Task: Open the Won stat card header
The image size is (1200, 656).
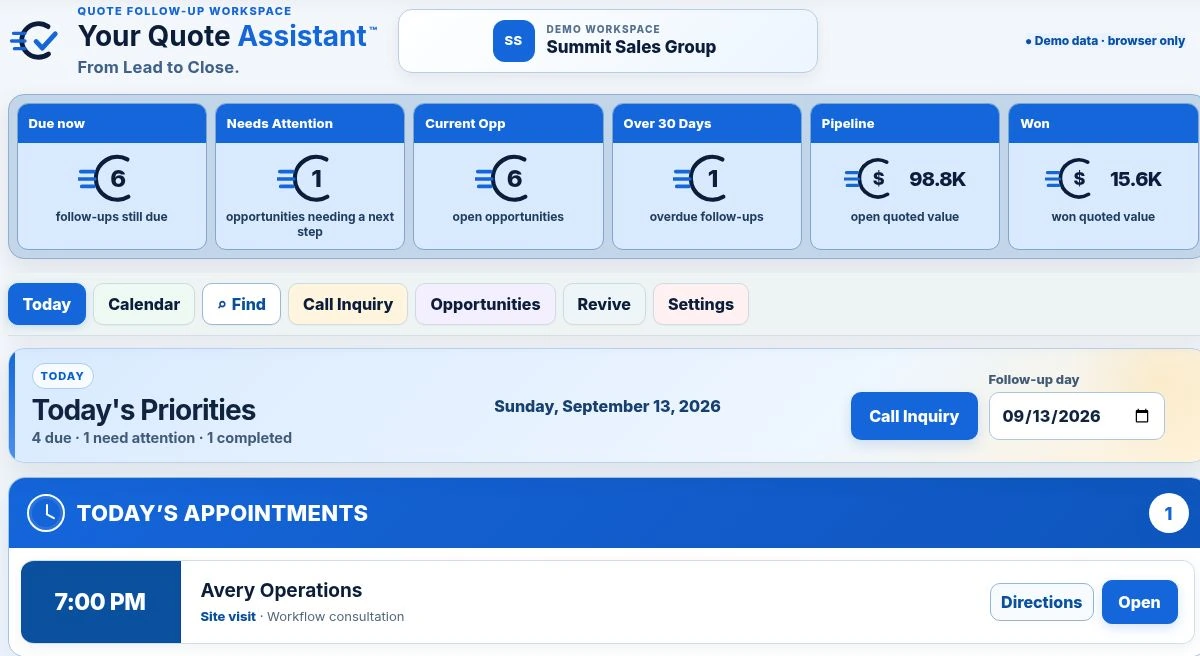Action: click(x=1103, y=124)
